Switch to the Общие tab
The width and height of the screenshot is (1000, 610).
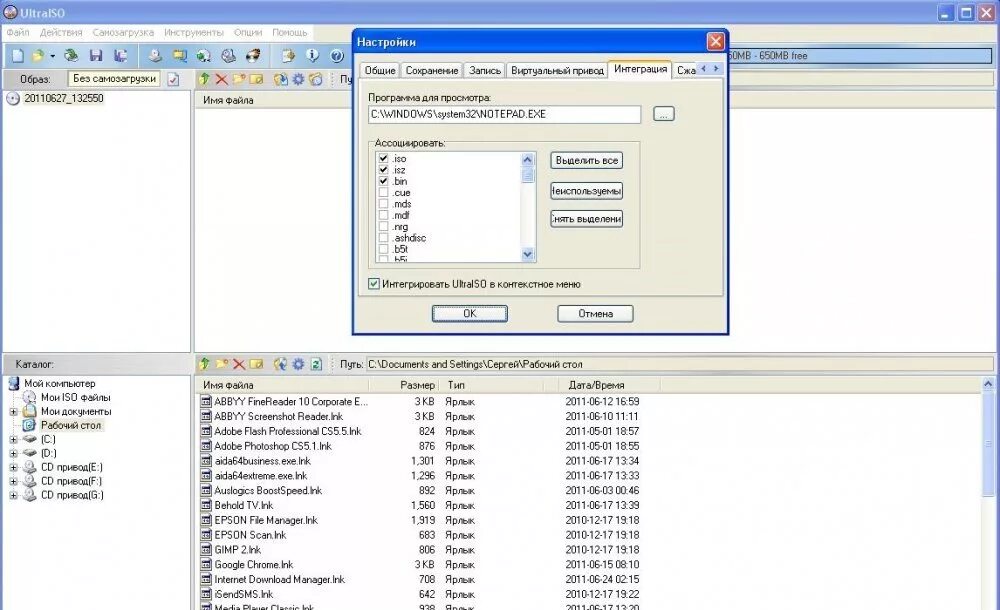pos(380,70)
